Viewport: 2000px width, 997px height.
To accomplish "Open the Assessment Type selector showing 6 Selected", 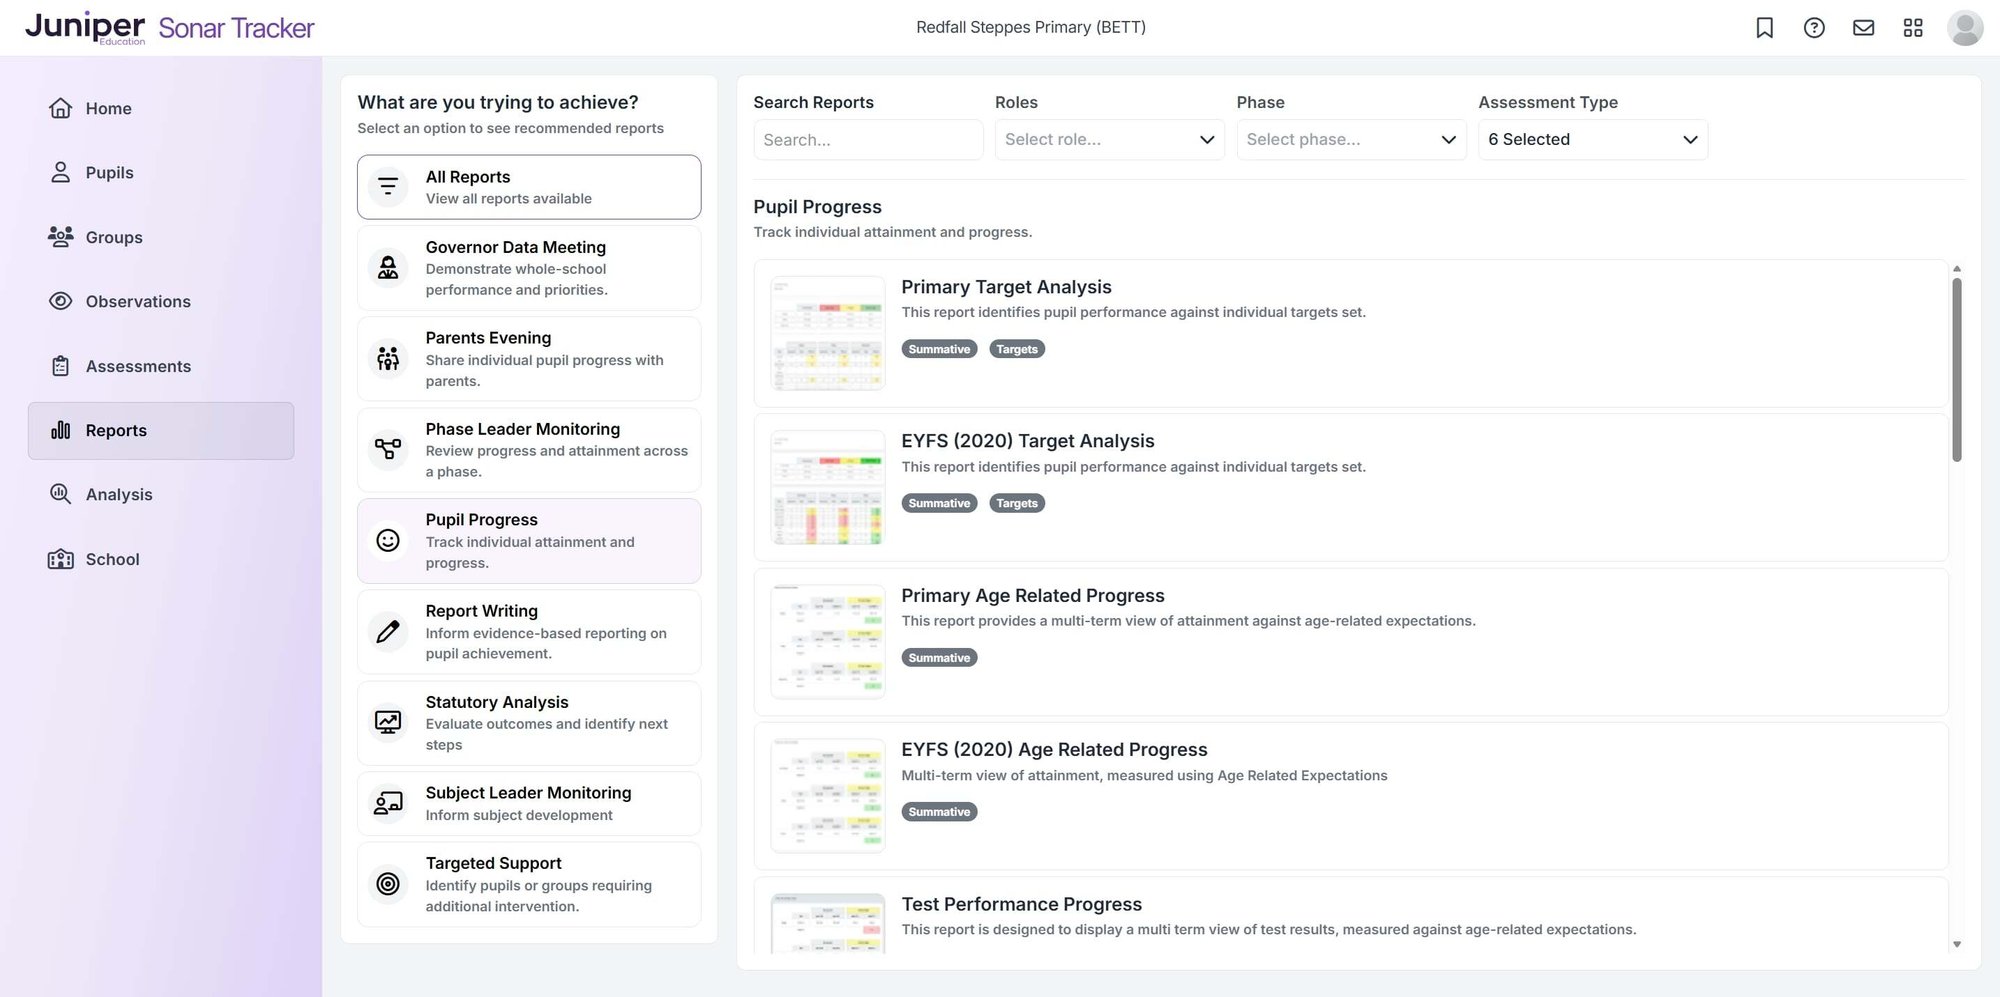I will click(x=1592, y=139).
